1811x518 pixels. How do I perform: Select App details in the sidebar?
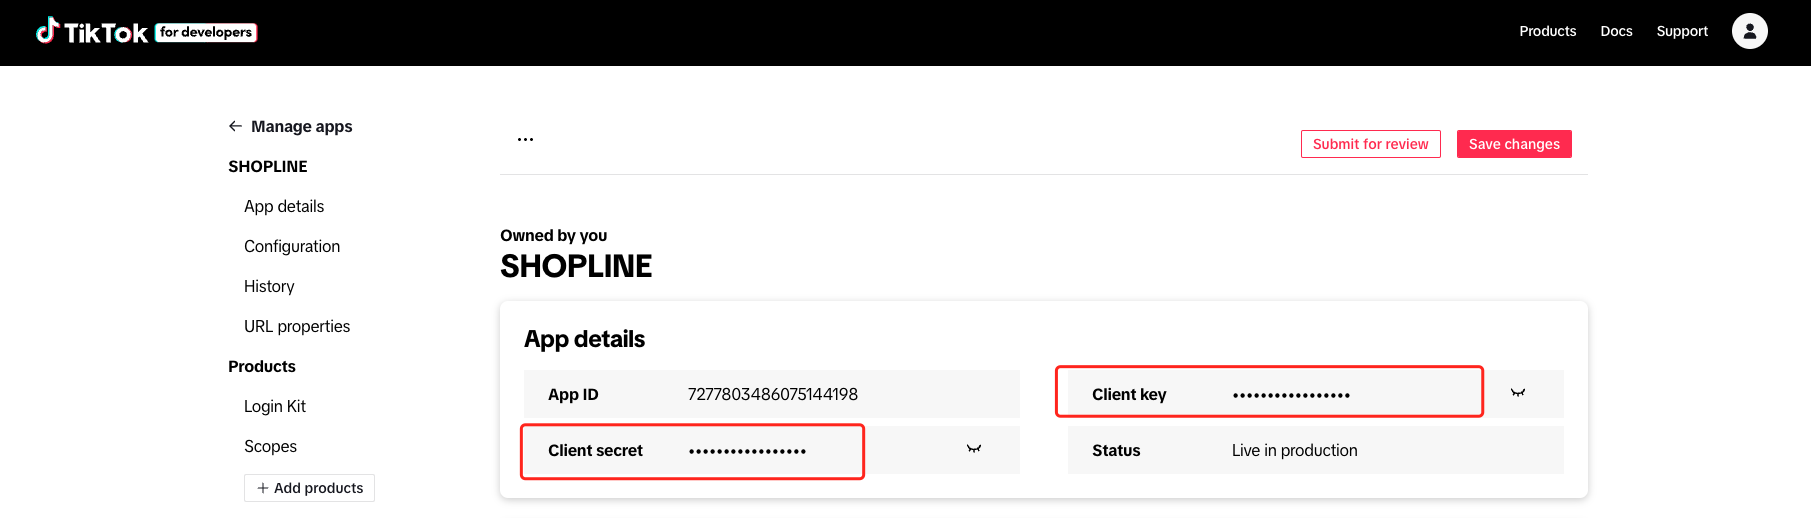[284, 206]
